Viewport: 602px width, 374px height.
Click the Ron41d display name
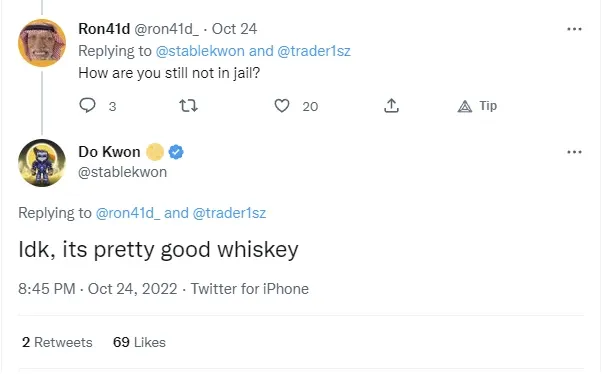point(104,29)
